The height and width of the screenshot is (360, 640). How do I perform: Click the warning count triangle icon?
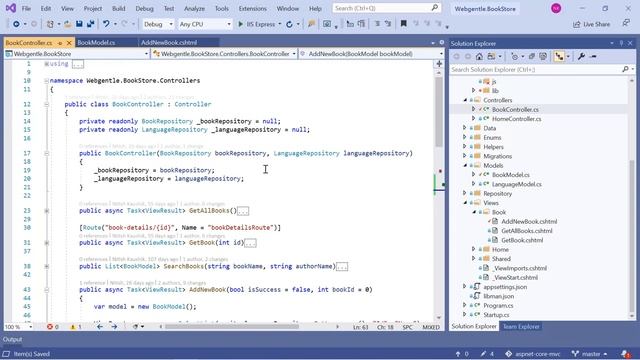coord(73,327)
